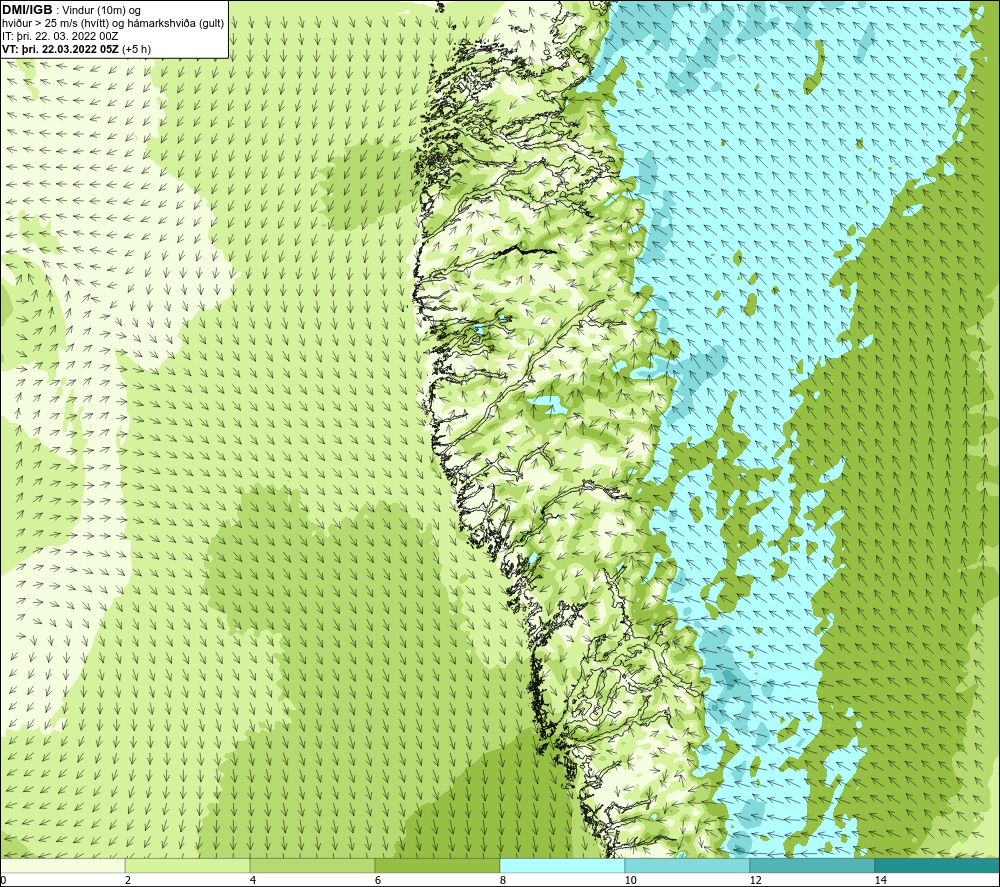Screen dimensions: 1000x887
Task: Click the 'IT: þri. 22. 03. 2022 00Z' line
Action: coord(60,36)
